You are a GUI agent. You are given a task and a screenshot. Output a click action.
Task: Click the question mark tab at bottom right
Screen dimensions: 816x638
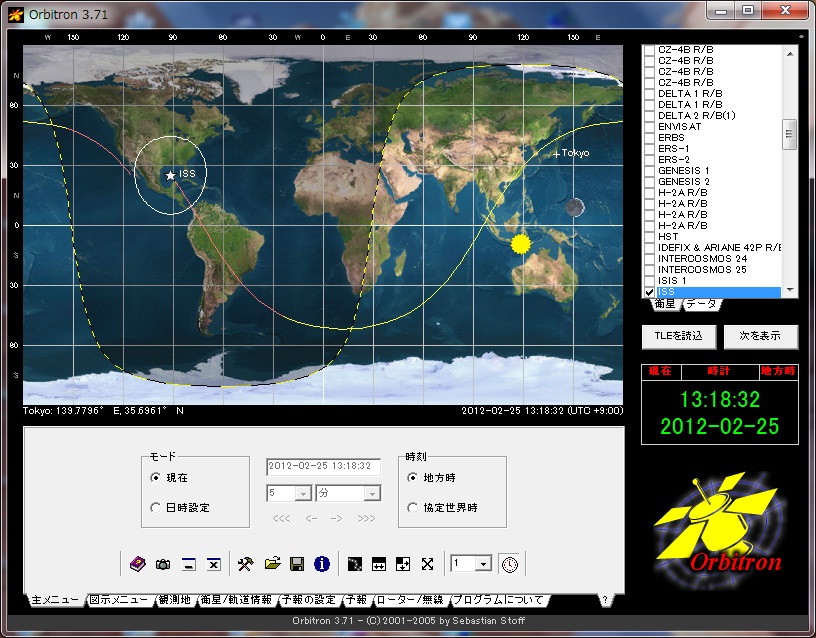(x=605, y=600)
